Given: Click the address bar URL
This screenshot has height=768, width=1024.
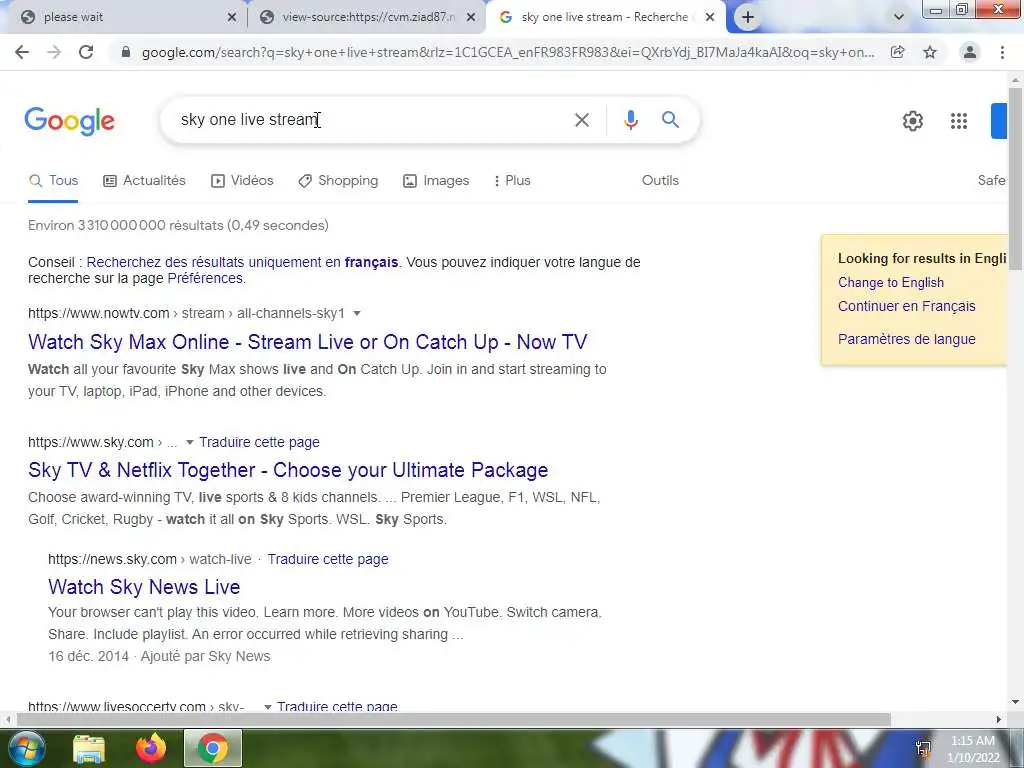Looking at the screenshot, I should (508, 52).
